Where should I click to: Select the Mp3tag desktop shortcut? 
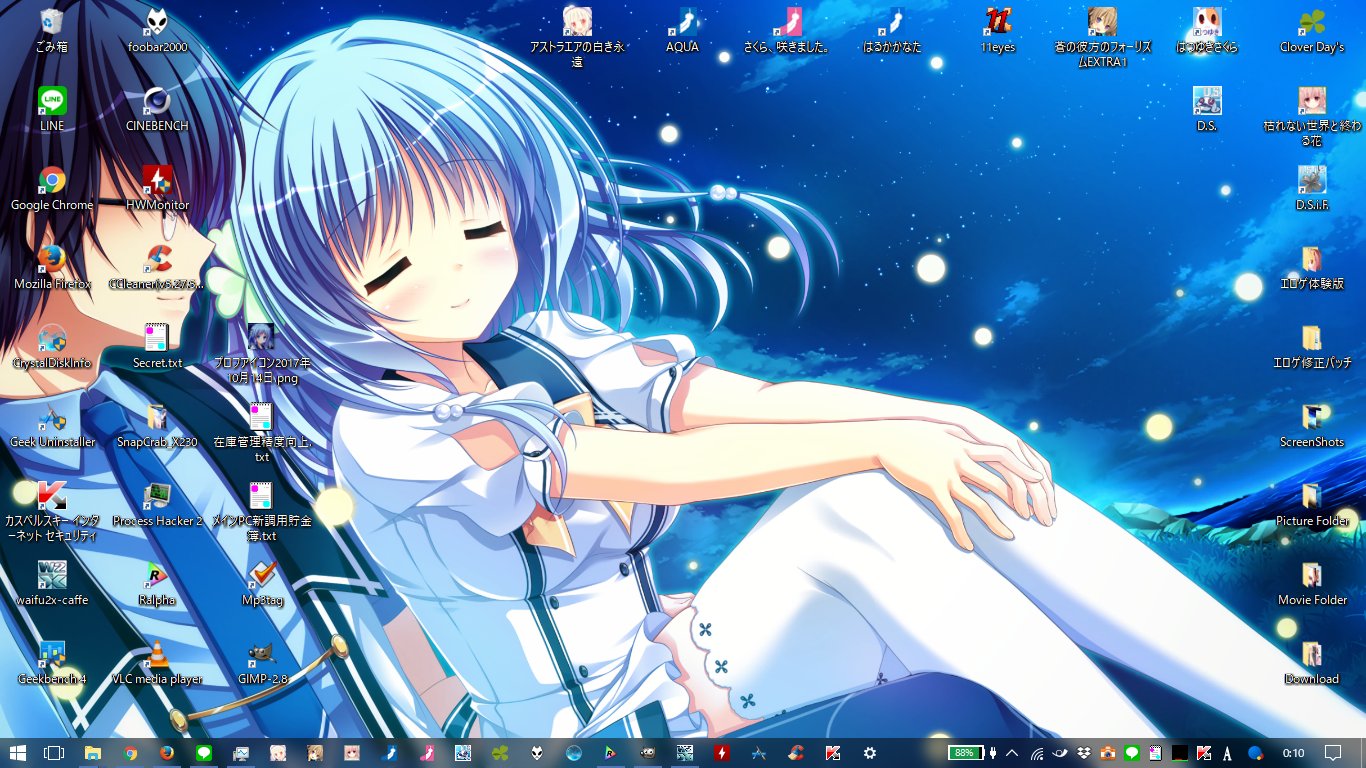tap(262, 583)
